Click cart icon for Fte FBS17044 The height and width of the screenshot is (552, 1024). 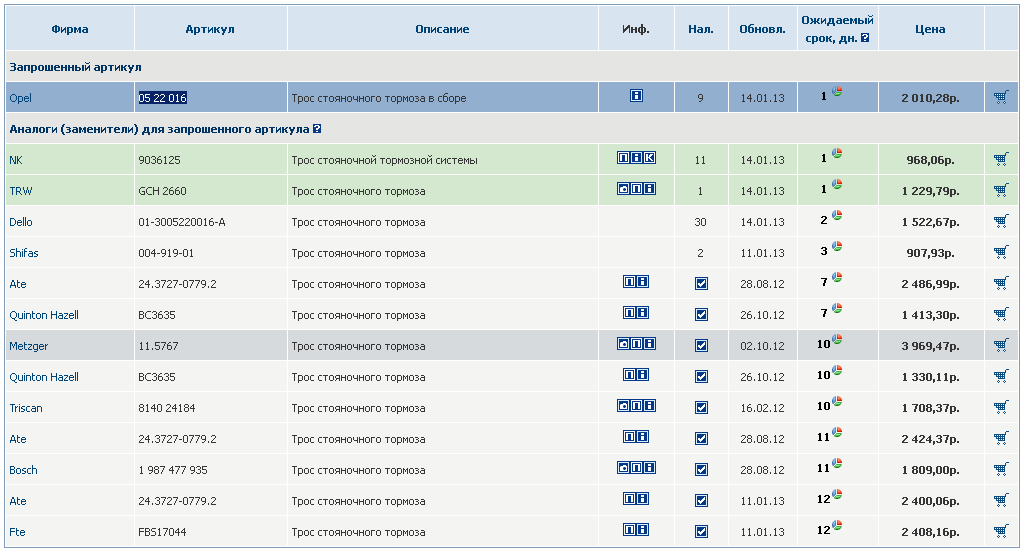coord(1001,532)
